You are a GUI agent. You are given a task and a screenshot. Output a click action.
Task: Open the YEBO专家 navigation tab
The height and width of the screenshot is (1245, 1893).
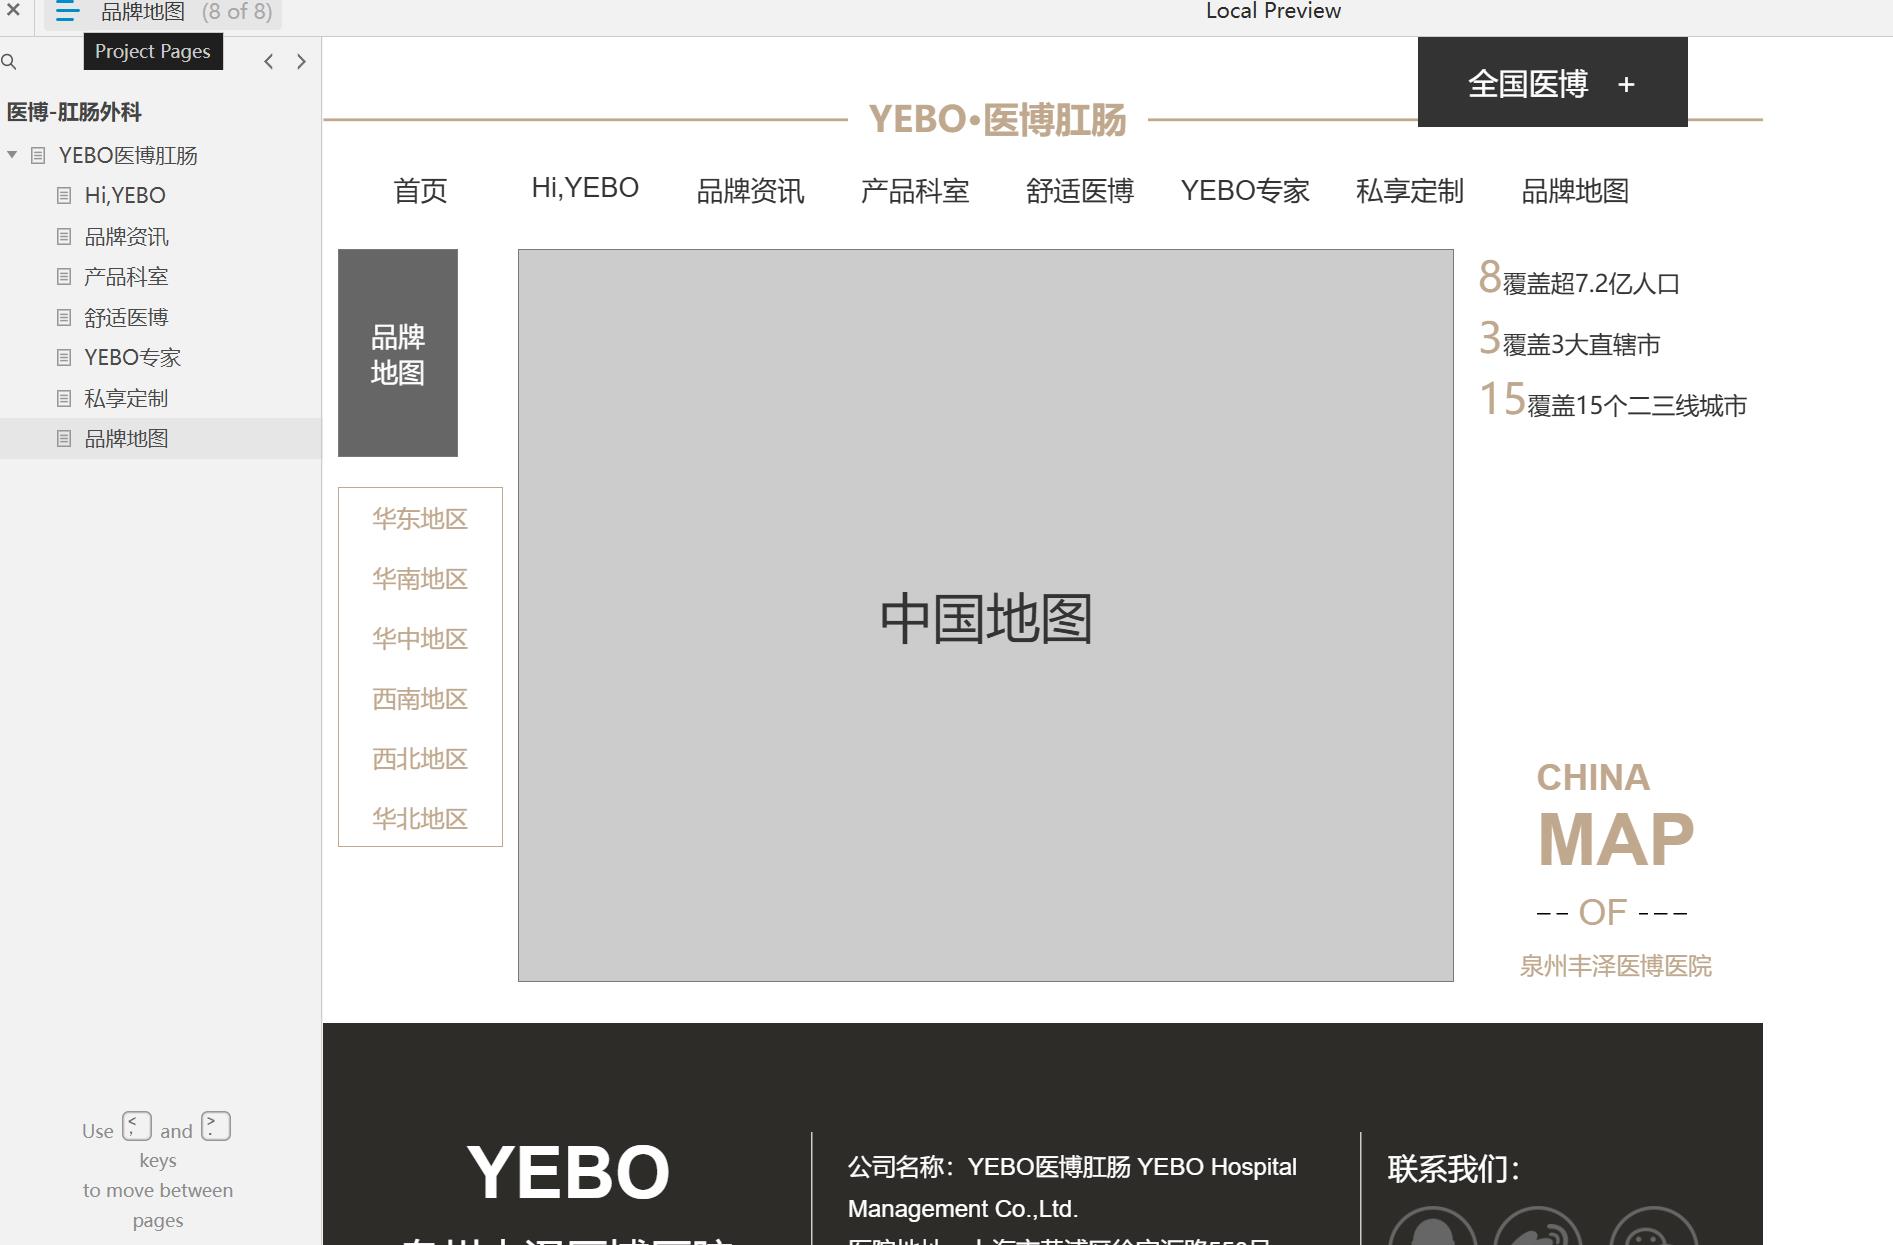pyautogui.click(x=1245, y=190)
